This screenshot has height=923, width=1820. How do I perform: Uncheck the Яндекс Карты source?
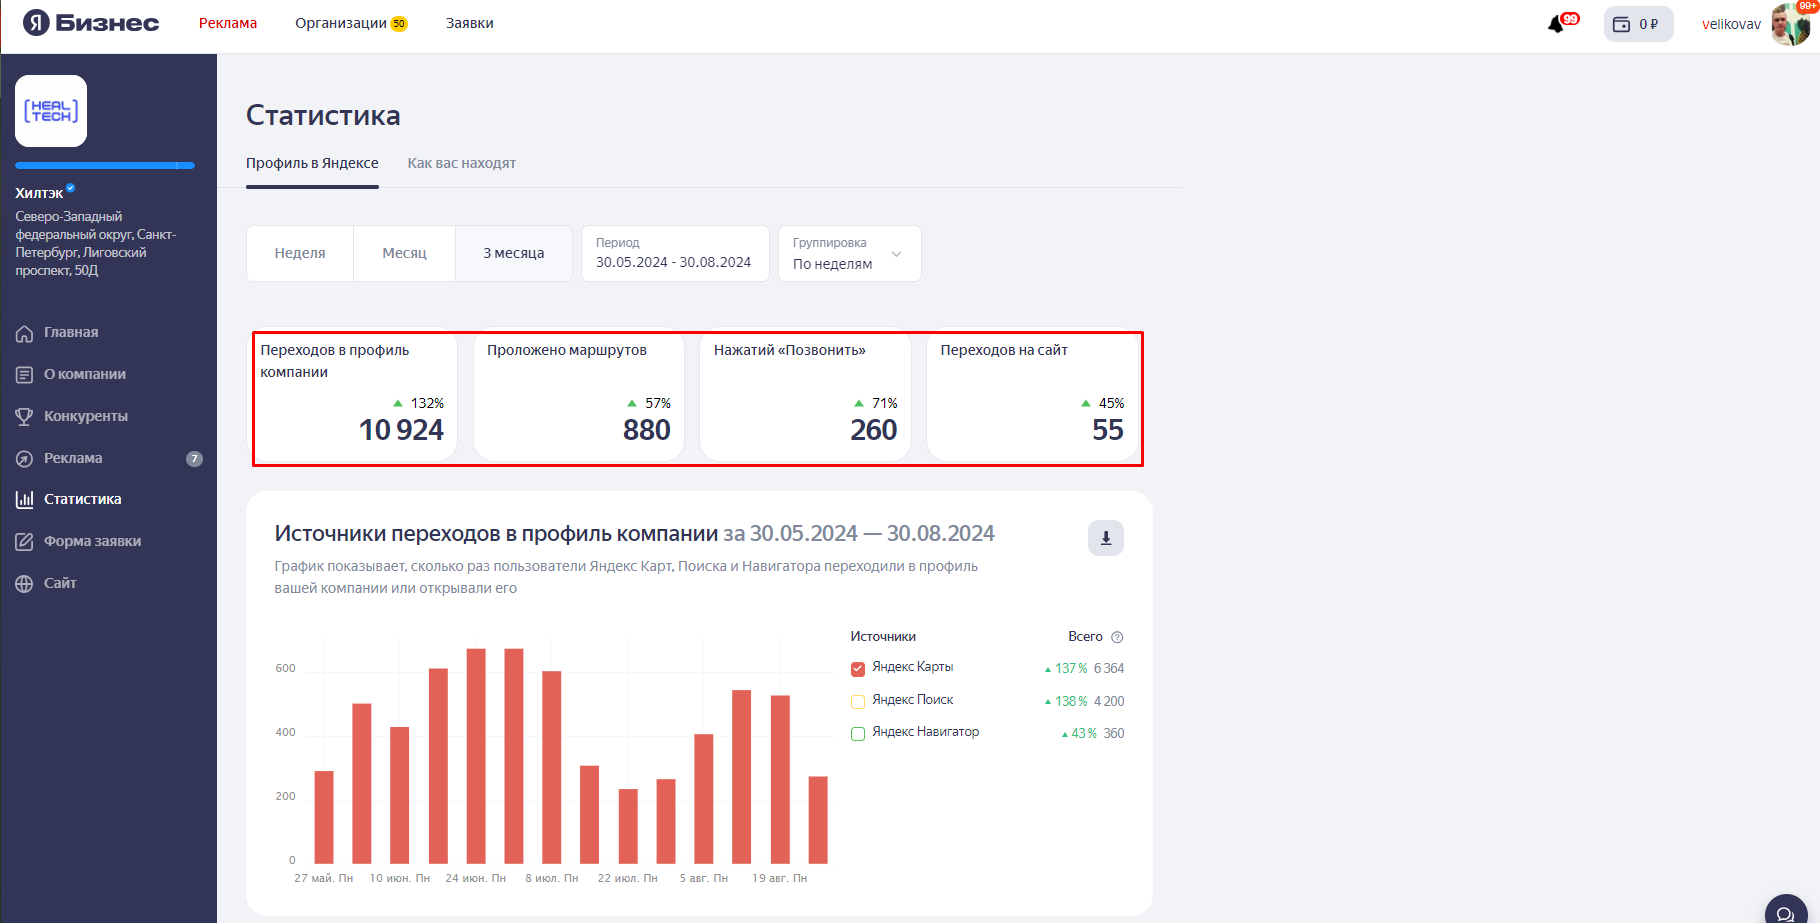pos(858,669)
